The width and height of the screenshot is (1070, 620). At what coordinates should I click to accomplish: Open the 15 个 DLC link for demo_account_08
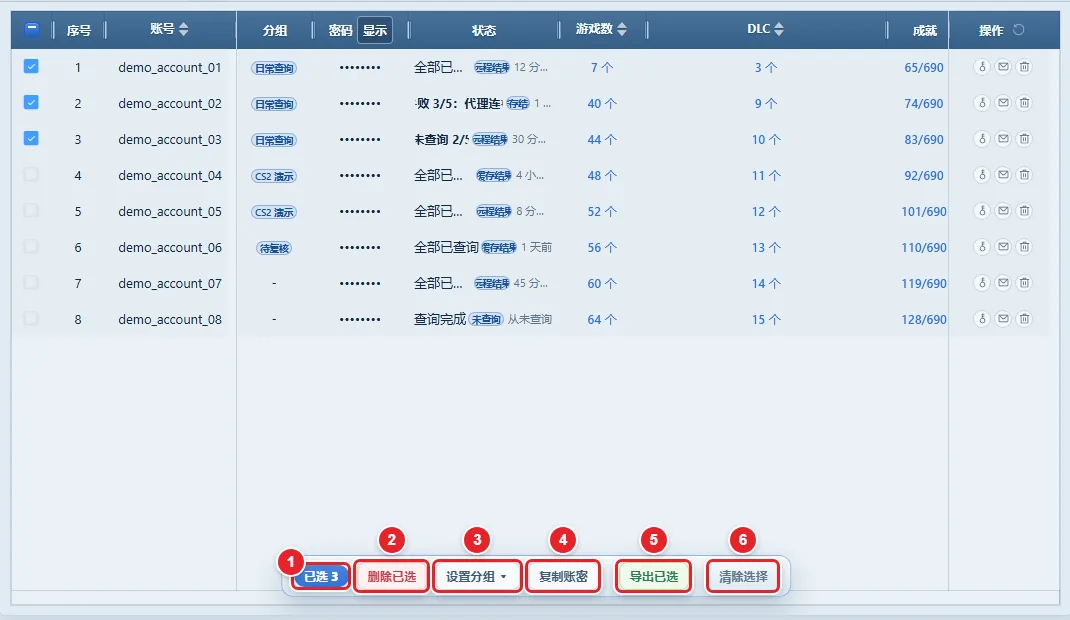pyautogui.click(x=766, y=320)
